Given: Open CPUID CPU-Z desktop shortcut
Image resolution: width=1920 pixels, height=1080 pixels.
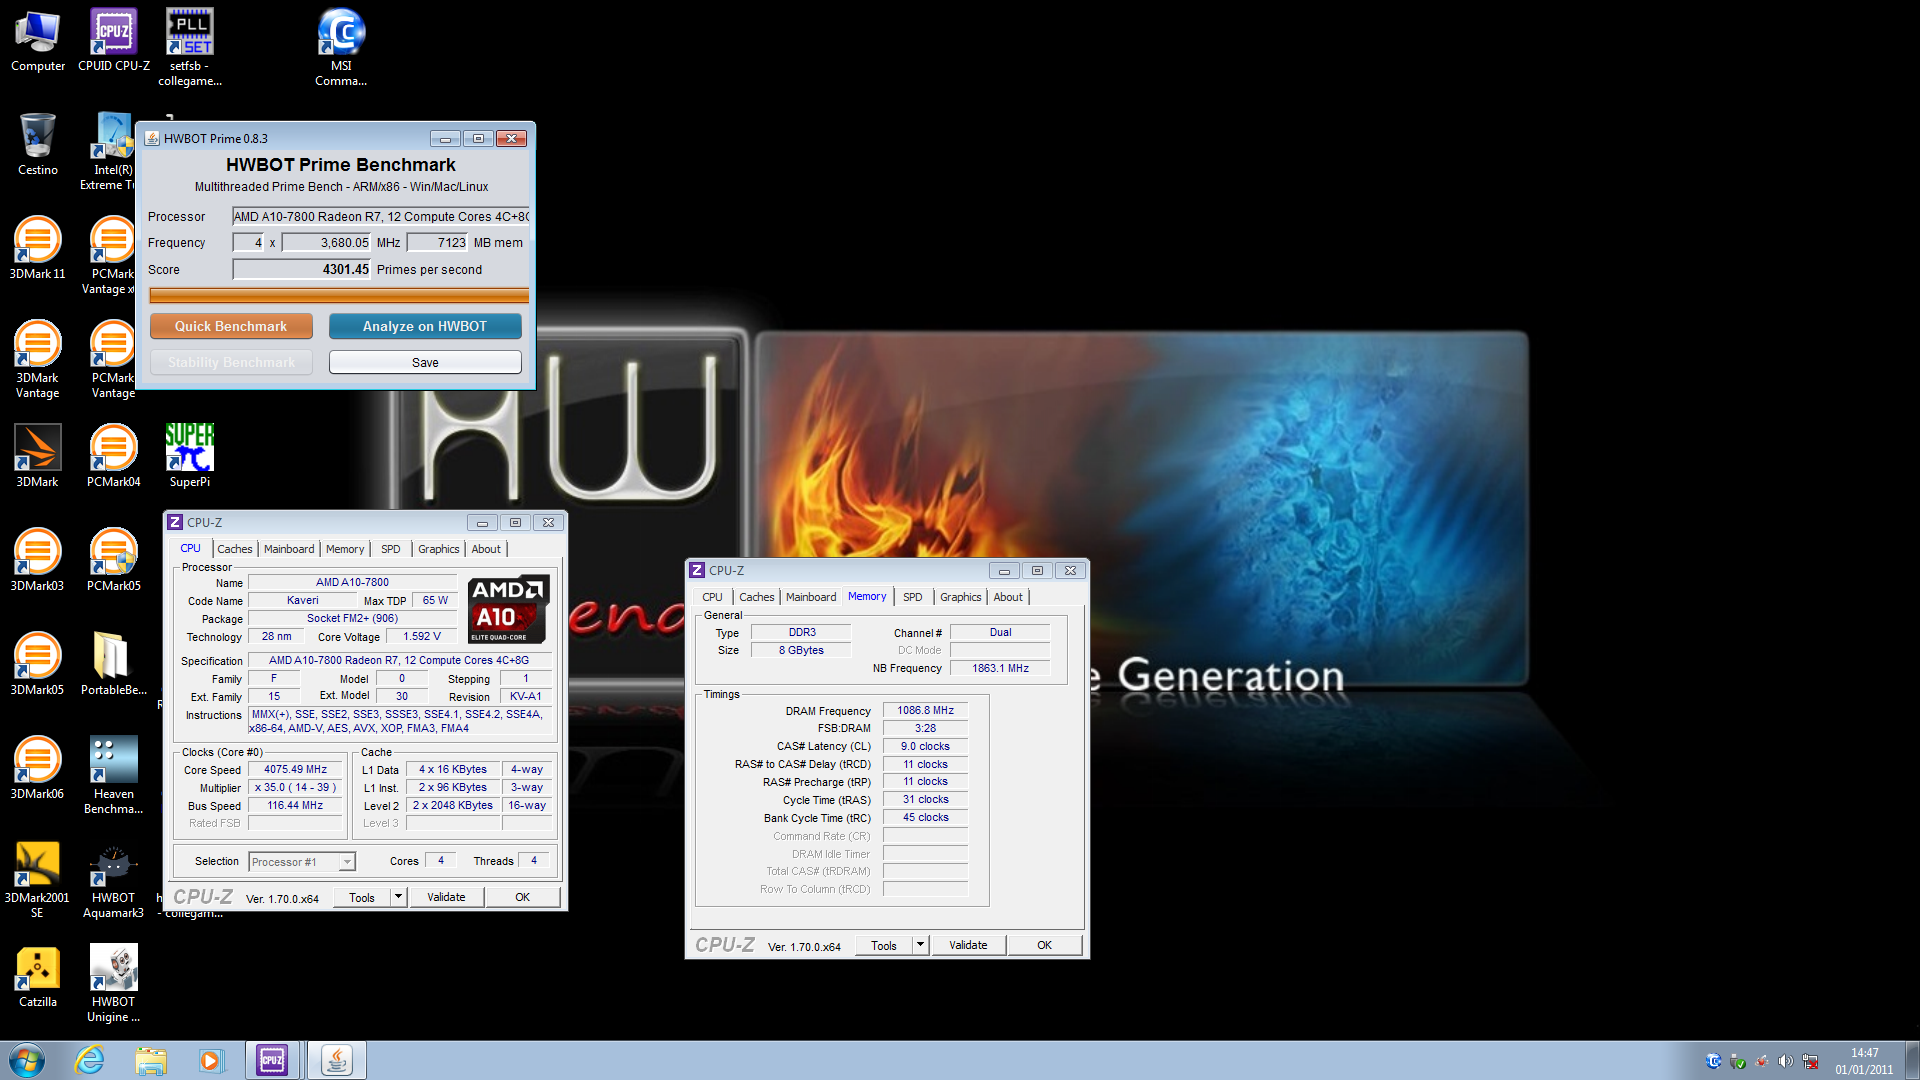Looking at the screenshot, I should (114, 42).
